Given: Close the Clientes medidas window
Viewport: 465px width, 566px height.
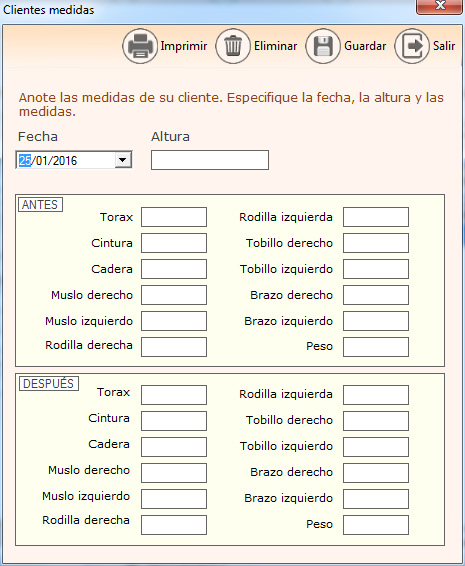Looking at the screenshot, I should pos(440,6).
